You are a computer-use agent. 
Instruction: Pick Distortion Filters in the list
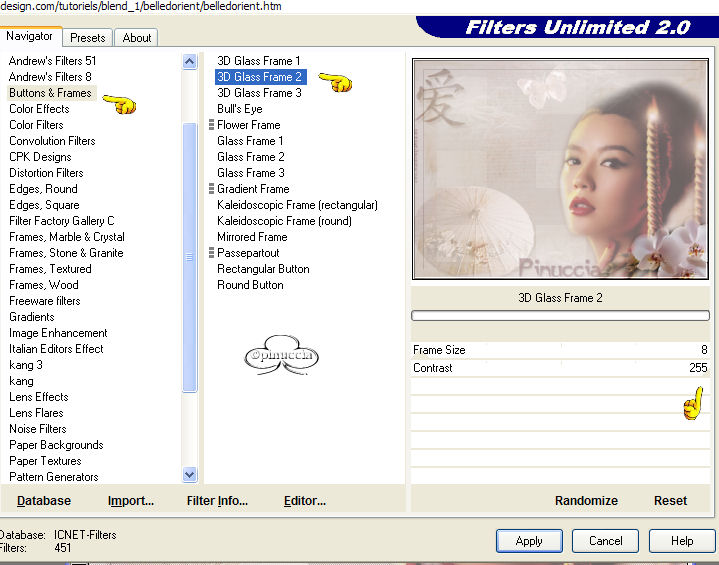[46, 173]
